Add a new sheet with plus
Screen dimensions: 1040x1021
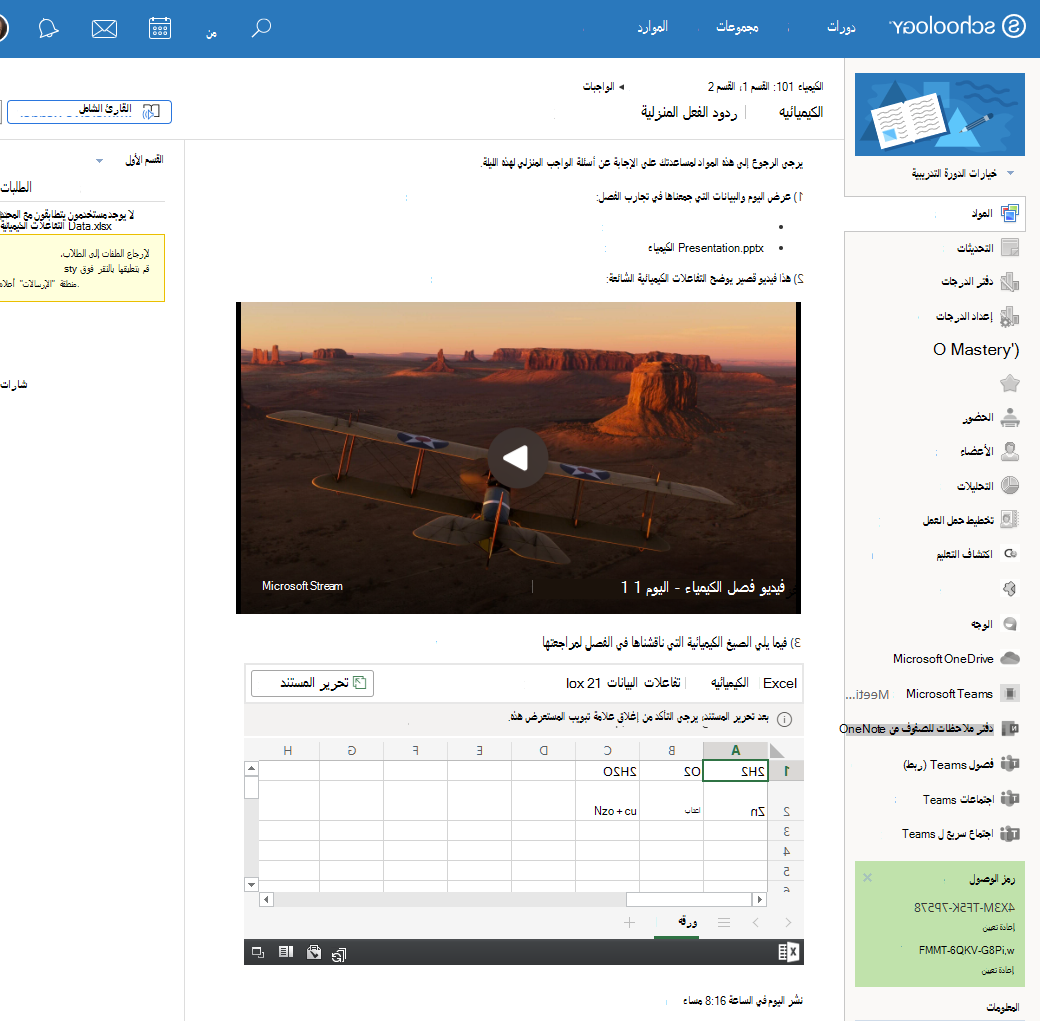[629, 922]
